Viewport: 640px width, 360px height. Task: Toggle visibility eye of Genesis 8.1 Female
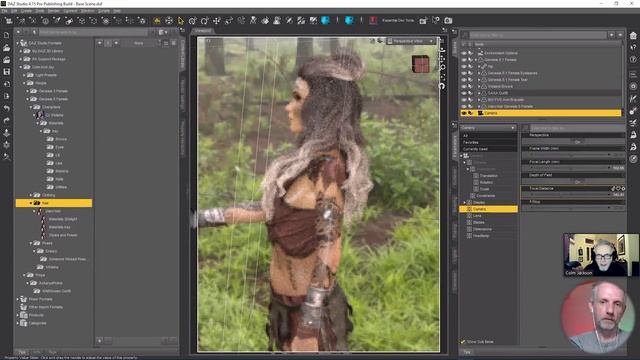click(x=464, y=60)
